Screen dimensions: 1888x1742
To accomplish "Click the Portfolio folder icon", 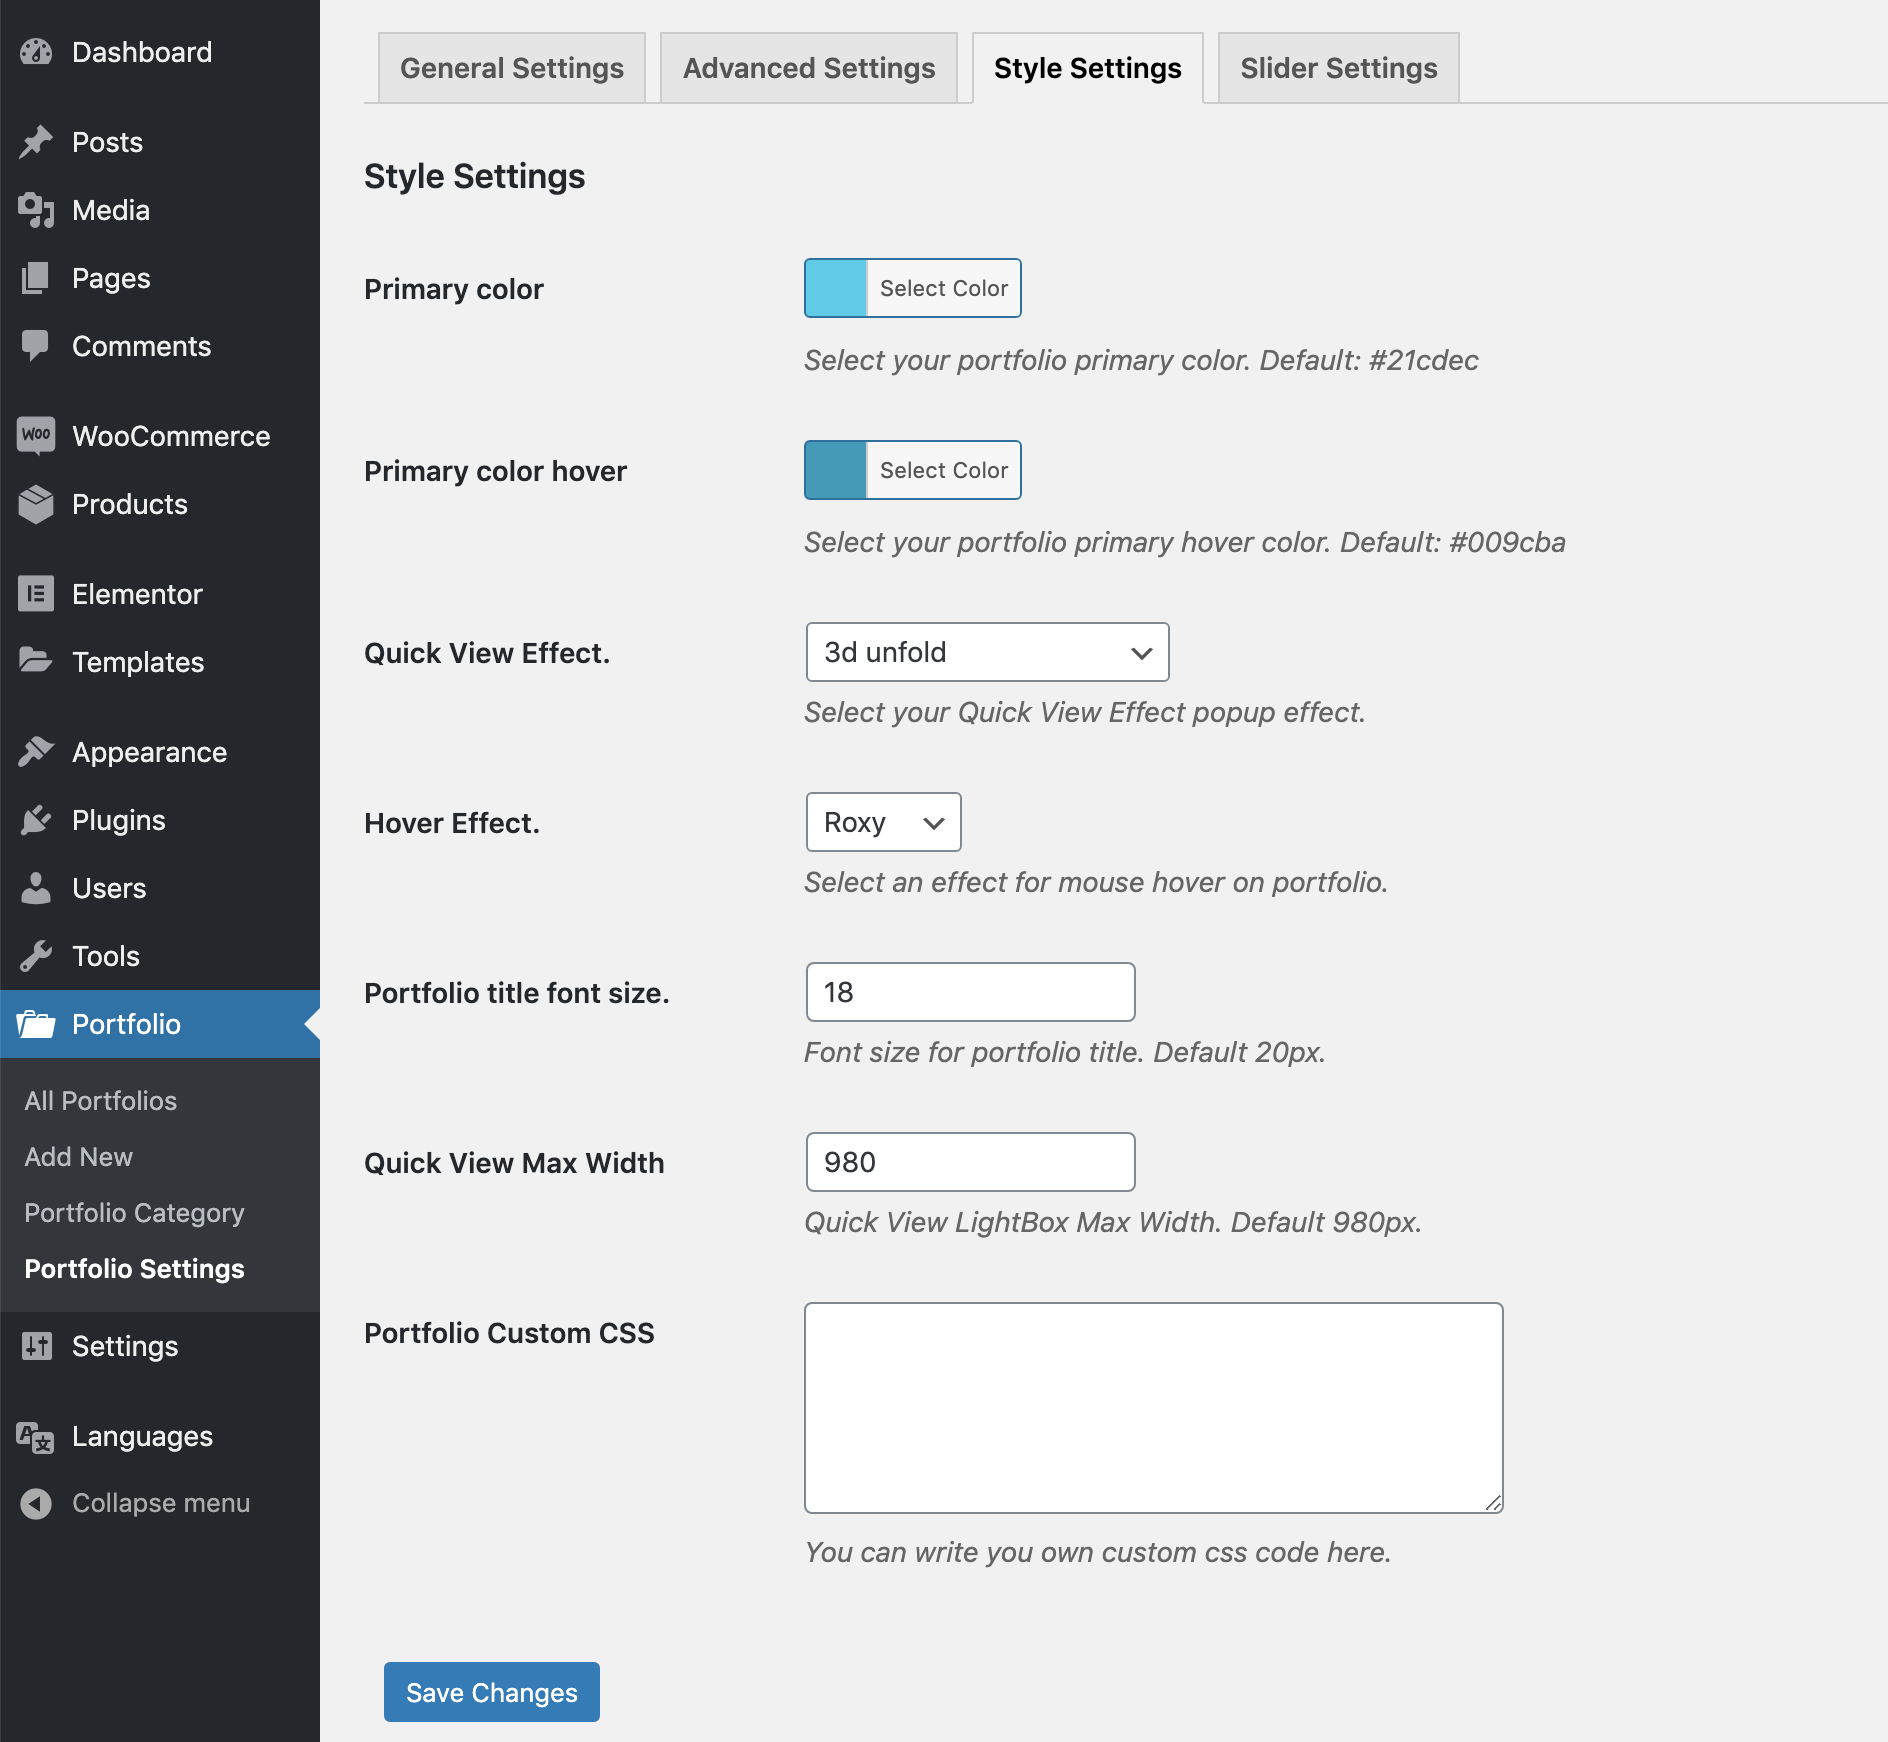I will [36, 1024].
